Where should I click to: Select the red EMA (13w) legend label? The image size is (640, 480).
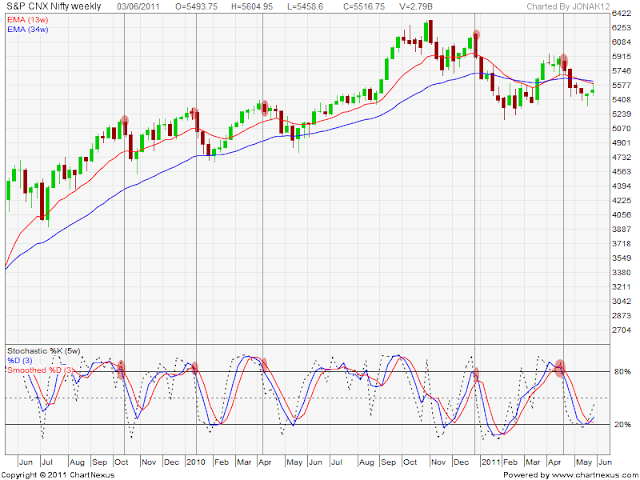tap(27, 20)
